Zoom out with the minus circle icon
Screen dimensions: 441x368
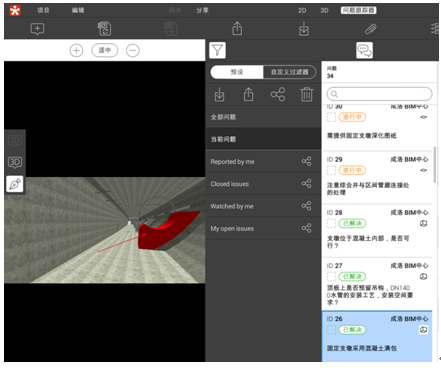pyautogui.click(x=133, y=51)
